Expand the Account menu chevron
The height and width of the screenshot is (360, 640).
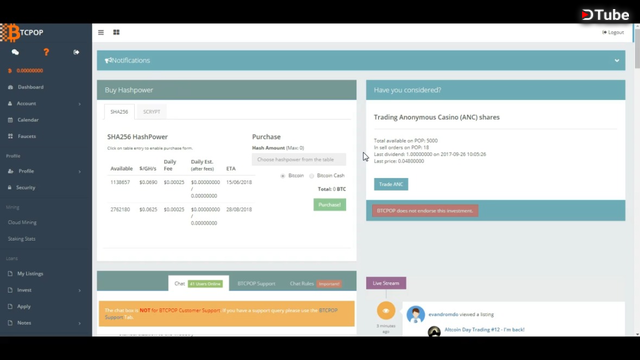[x=80, y=104]
